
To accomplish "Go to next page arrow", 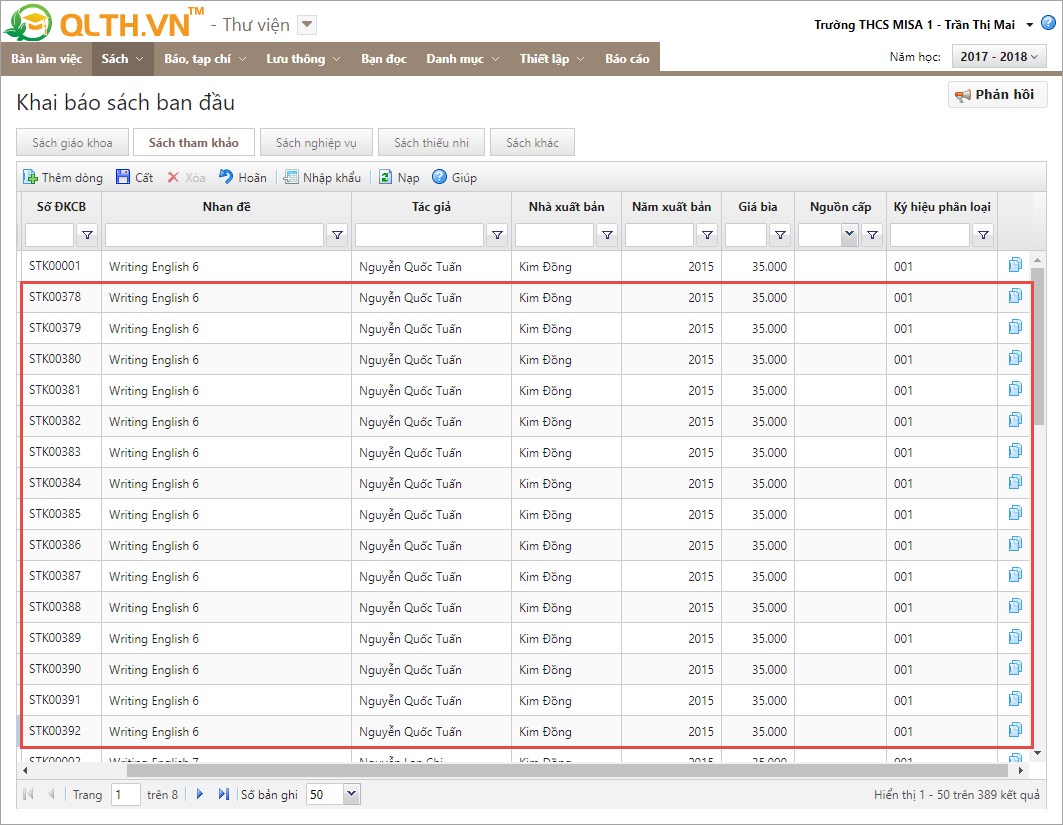I will pos(200,794).
